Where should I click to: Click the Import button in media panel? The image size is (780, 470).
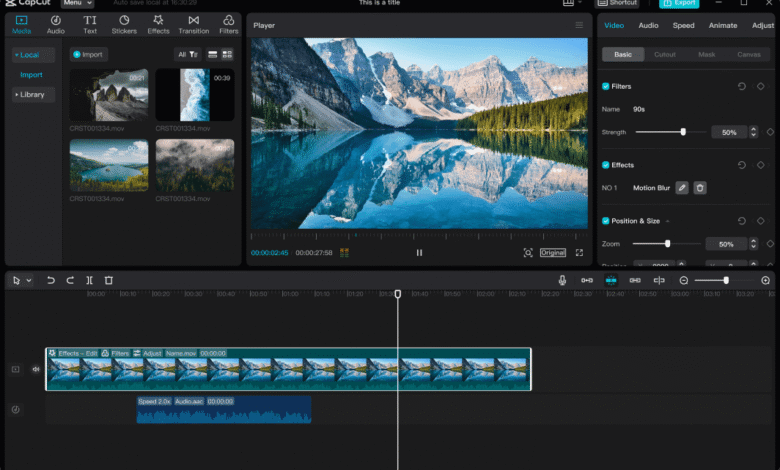coord(89,54)
